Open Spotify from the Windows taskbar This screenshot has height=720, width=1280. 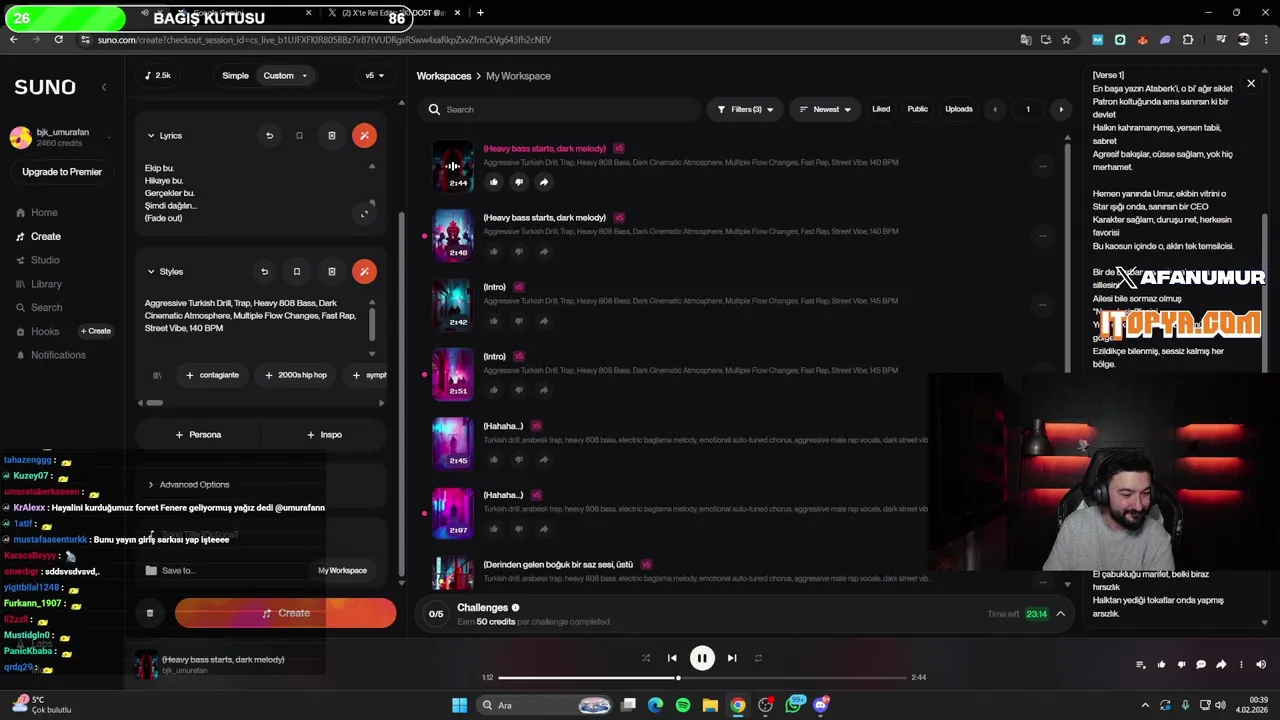[x=683, y=705]
